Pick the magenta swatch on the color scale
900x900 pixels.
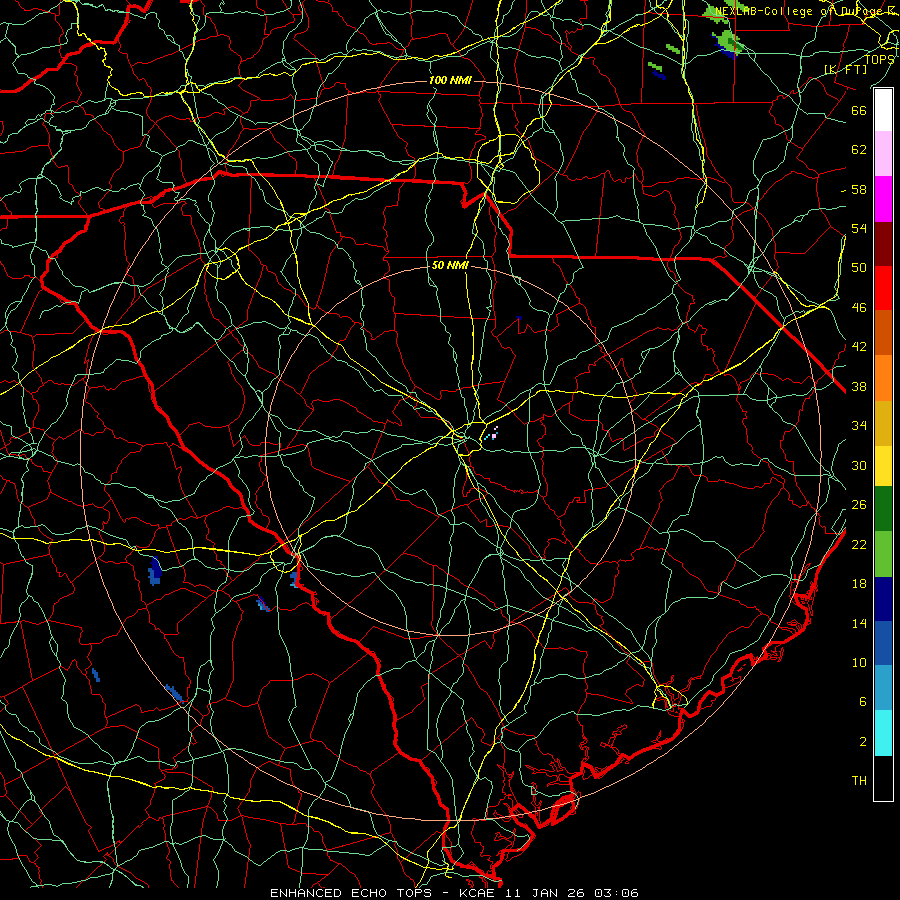[883, 199]
